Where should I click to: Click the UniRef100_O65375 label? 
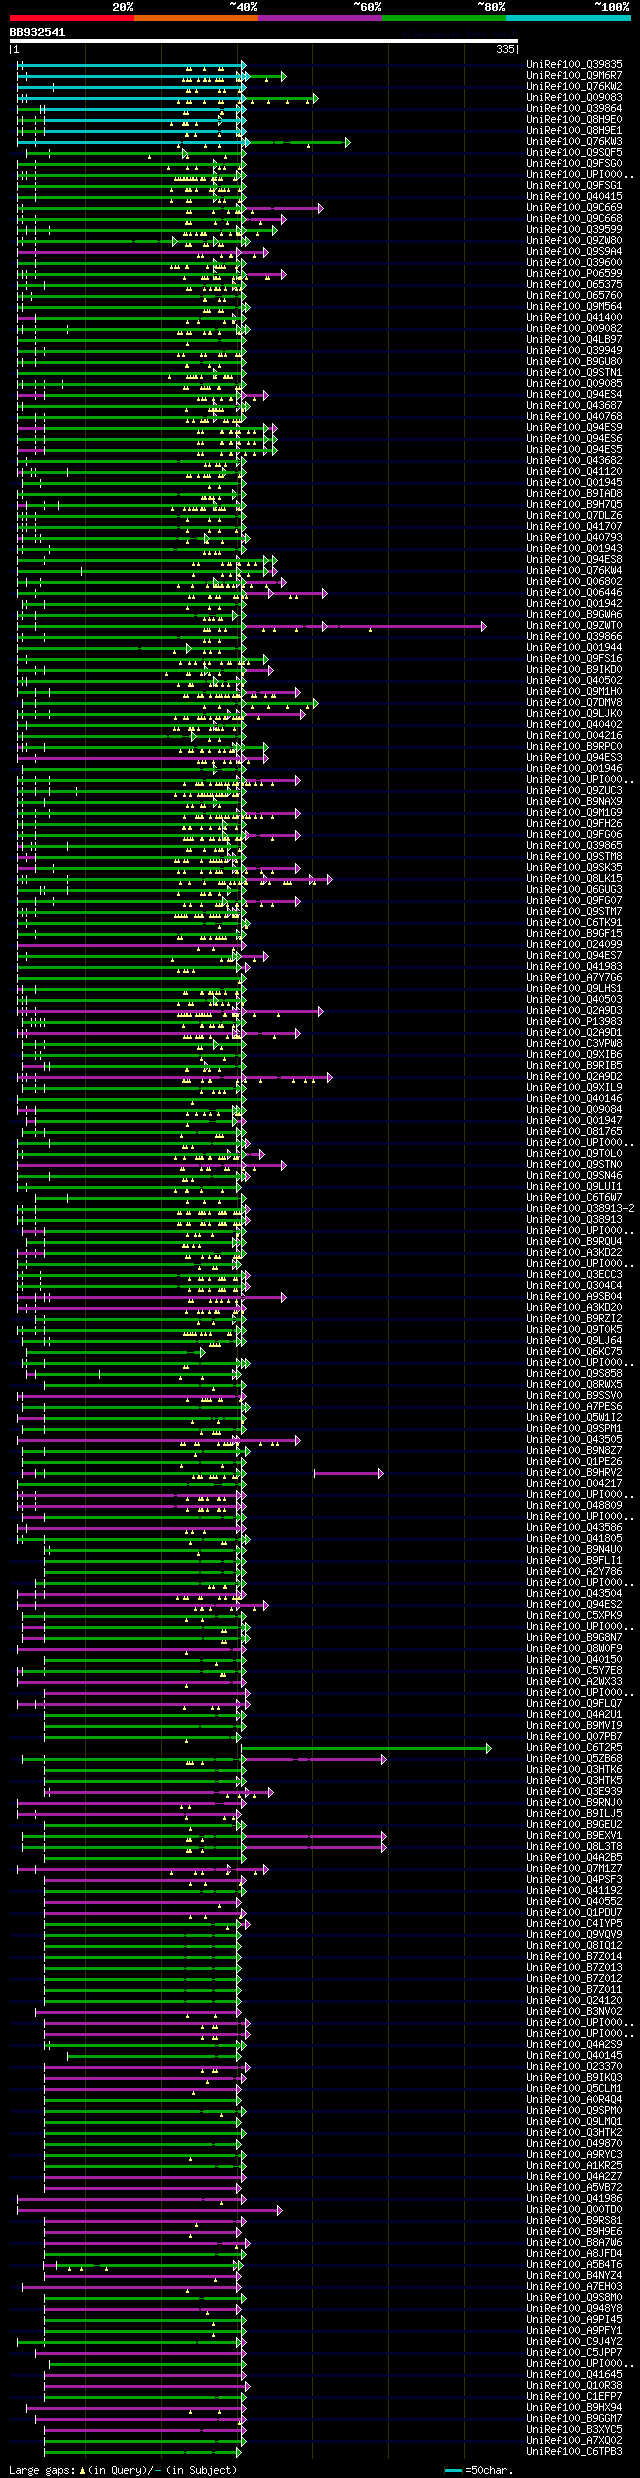(x=574, y=285)
